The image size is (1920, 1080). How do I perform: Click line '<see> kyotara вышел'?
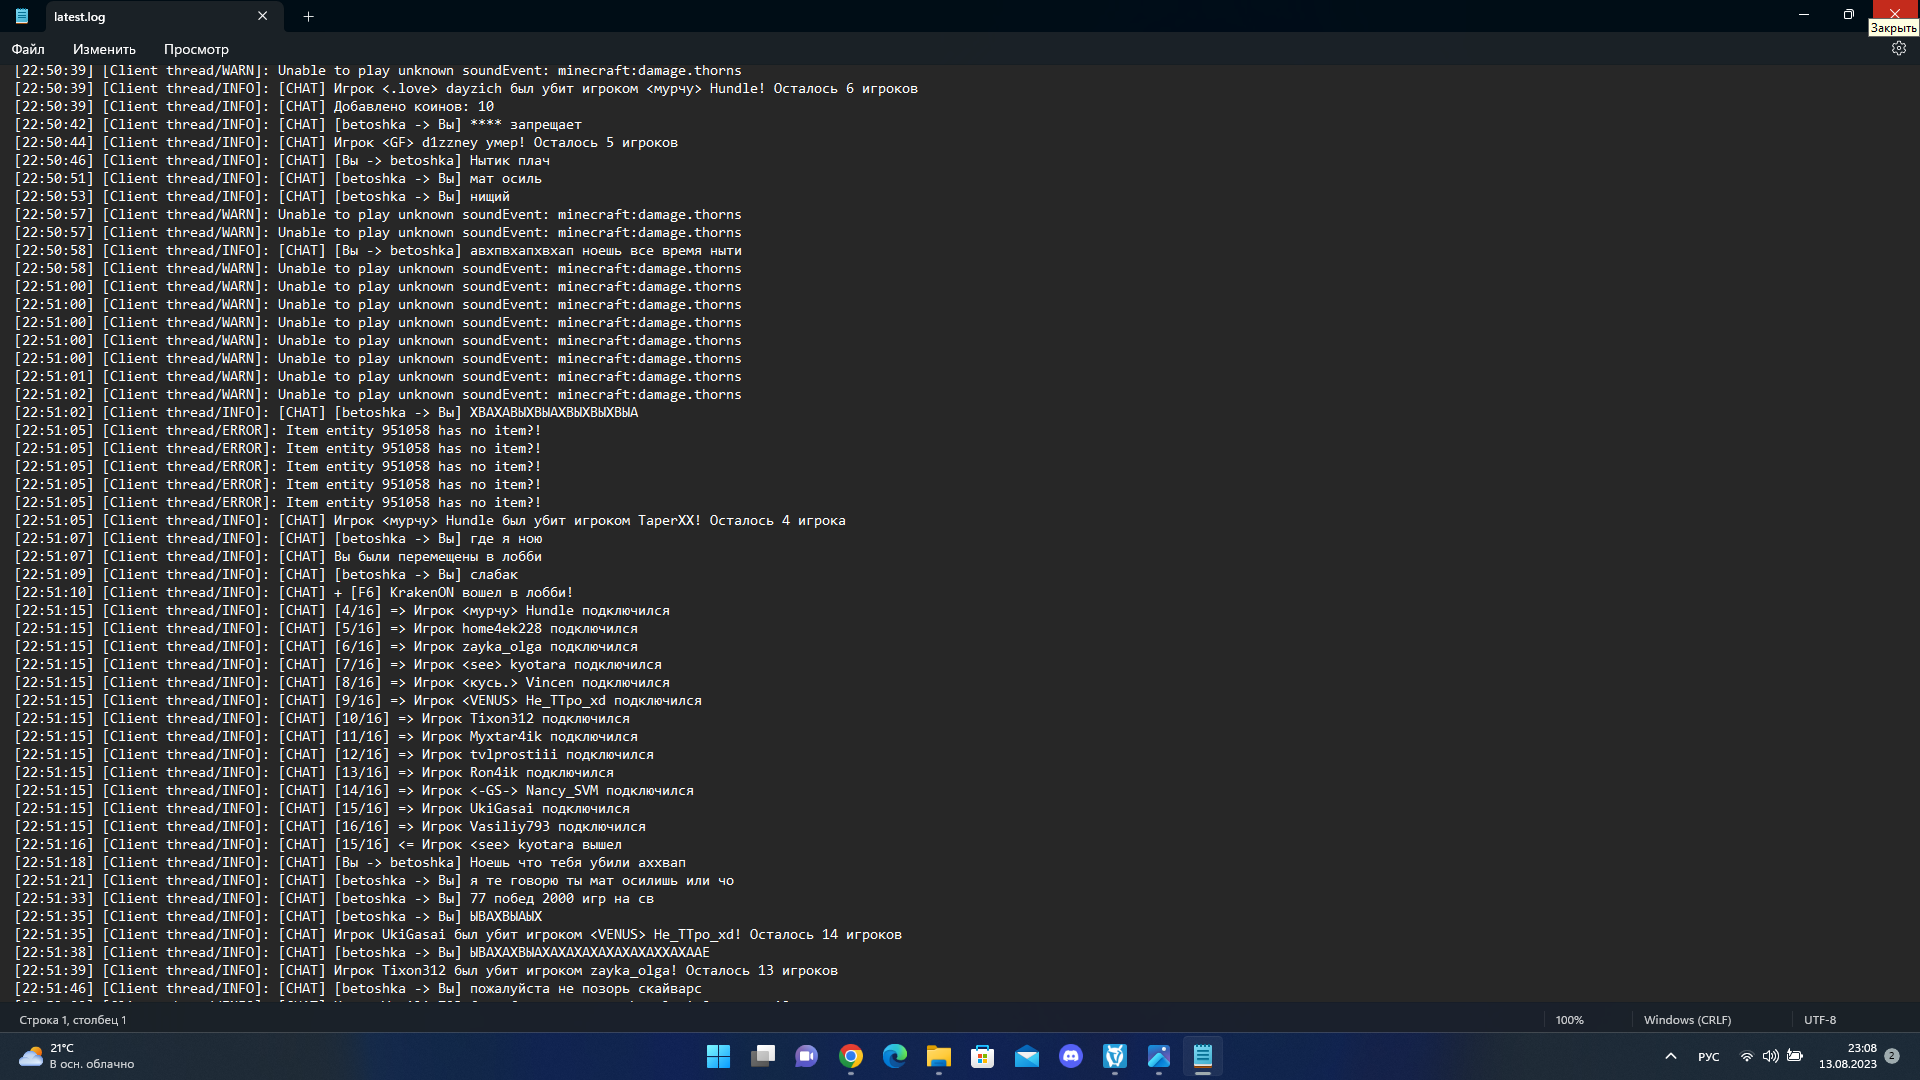tap(318, 845)
